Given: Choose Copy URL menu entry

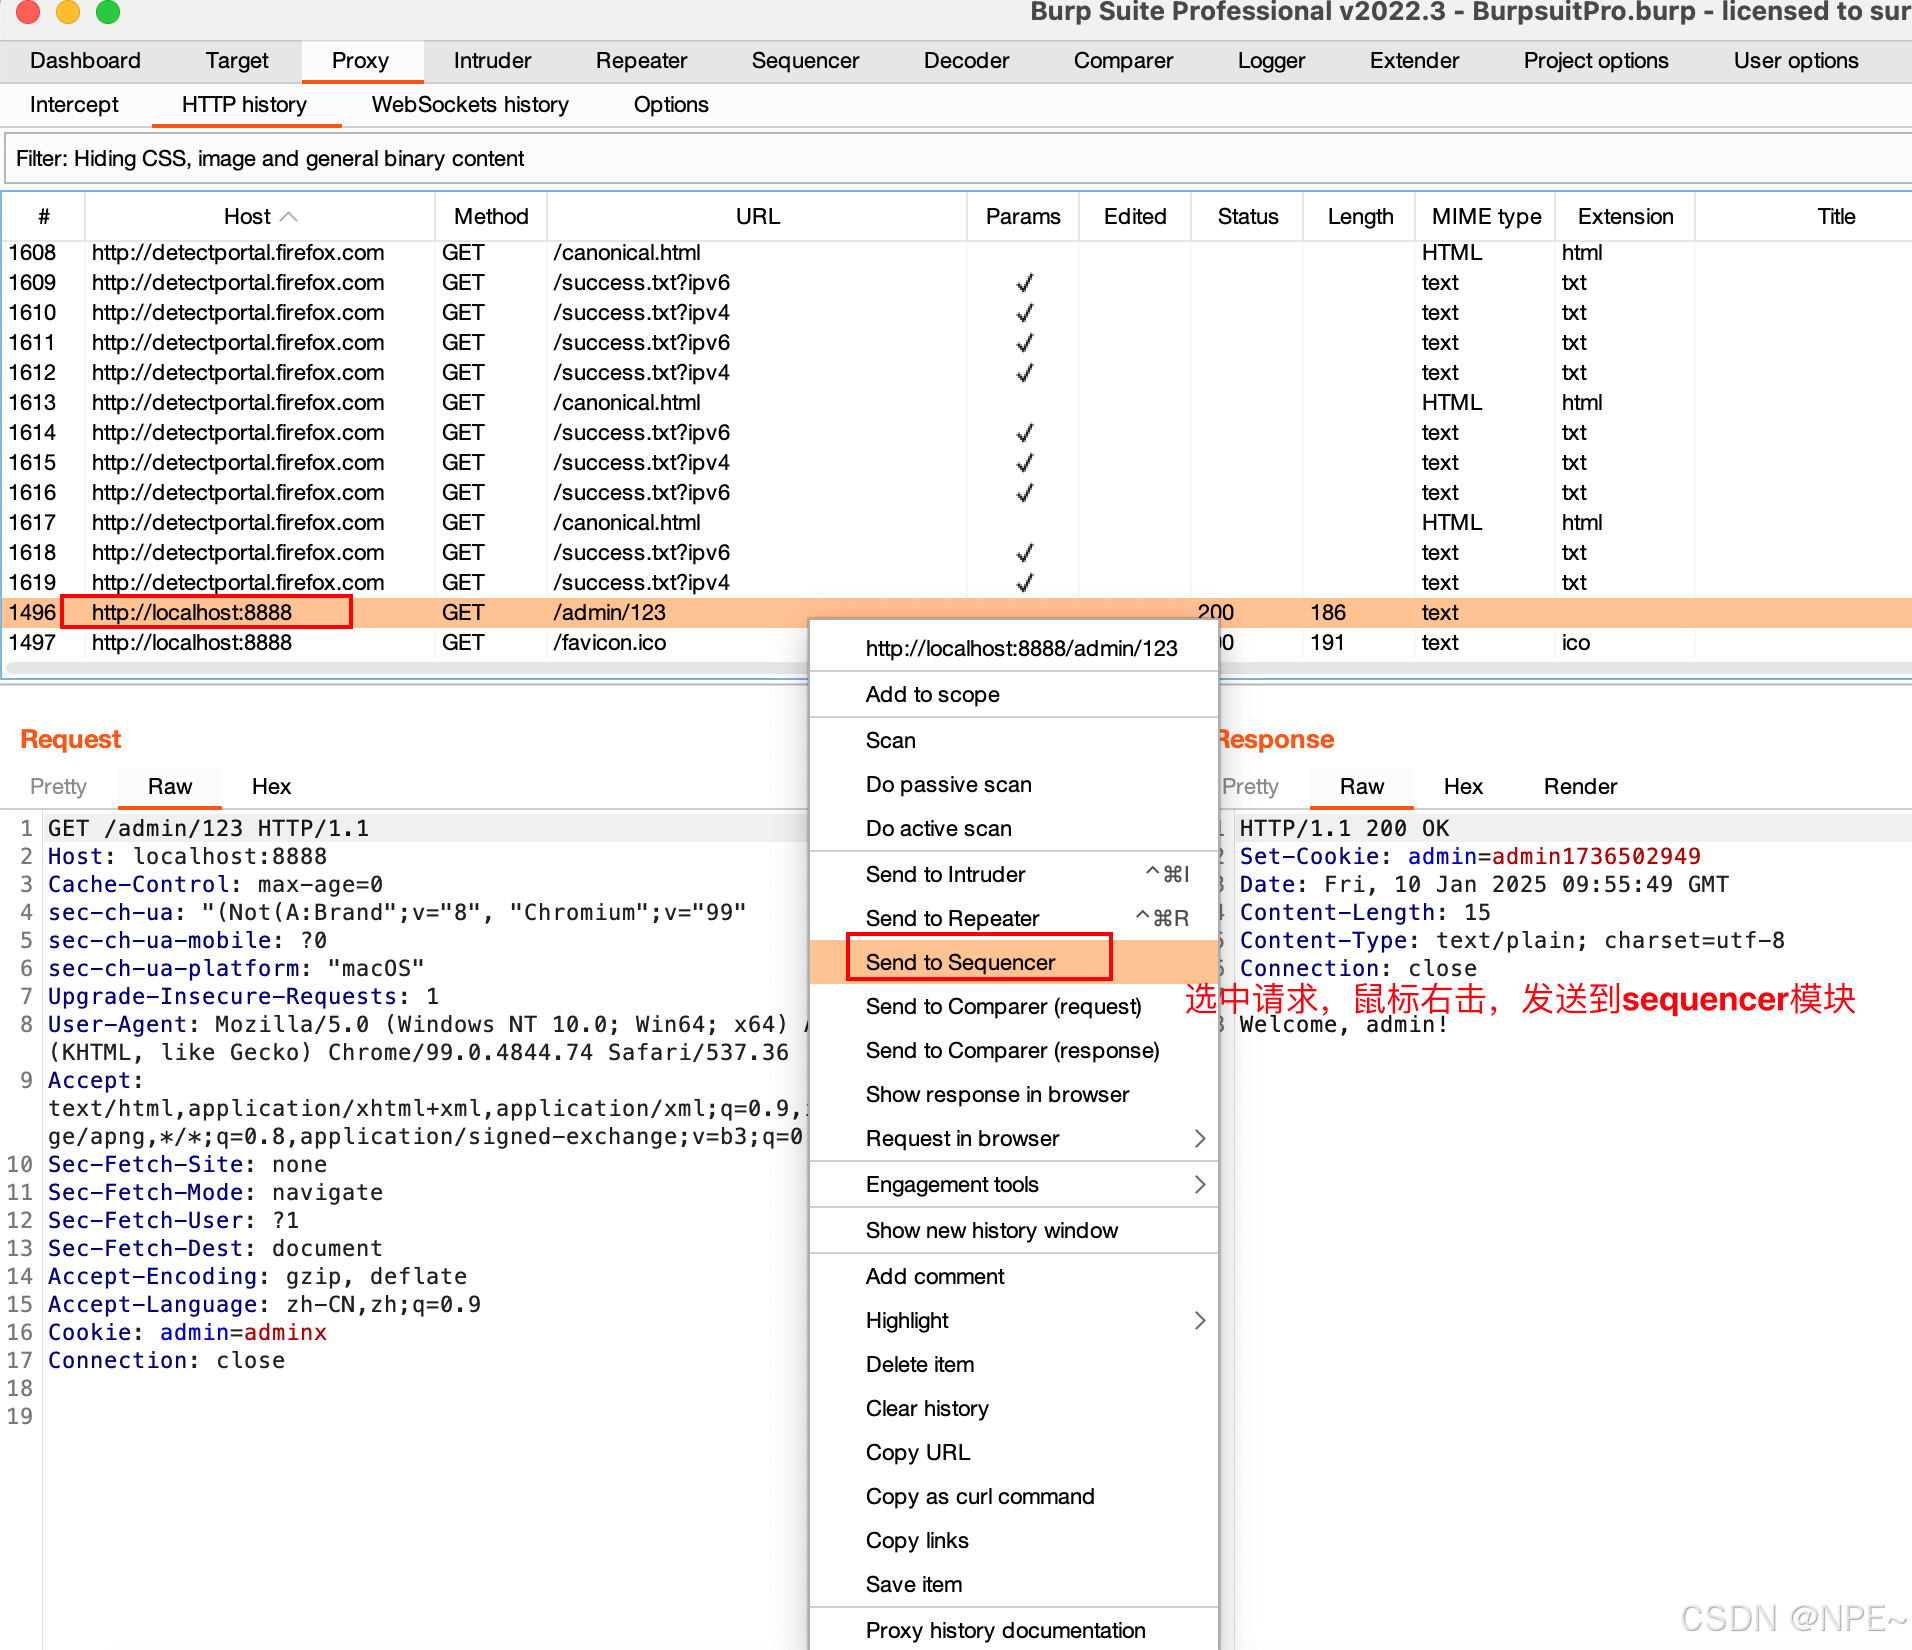Looking at the screenshot, I should click(1014, 1453).
